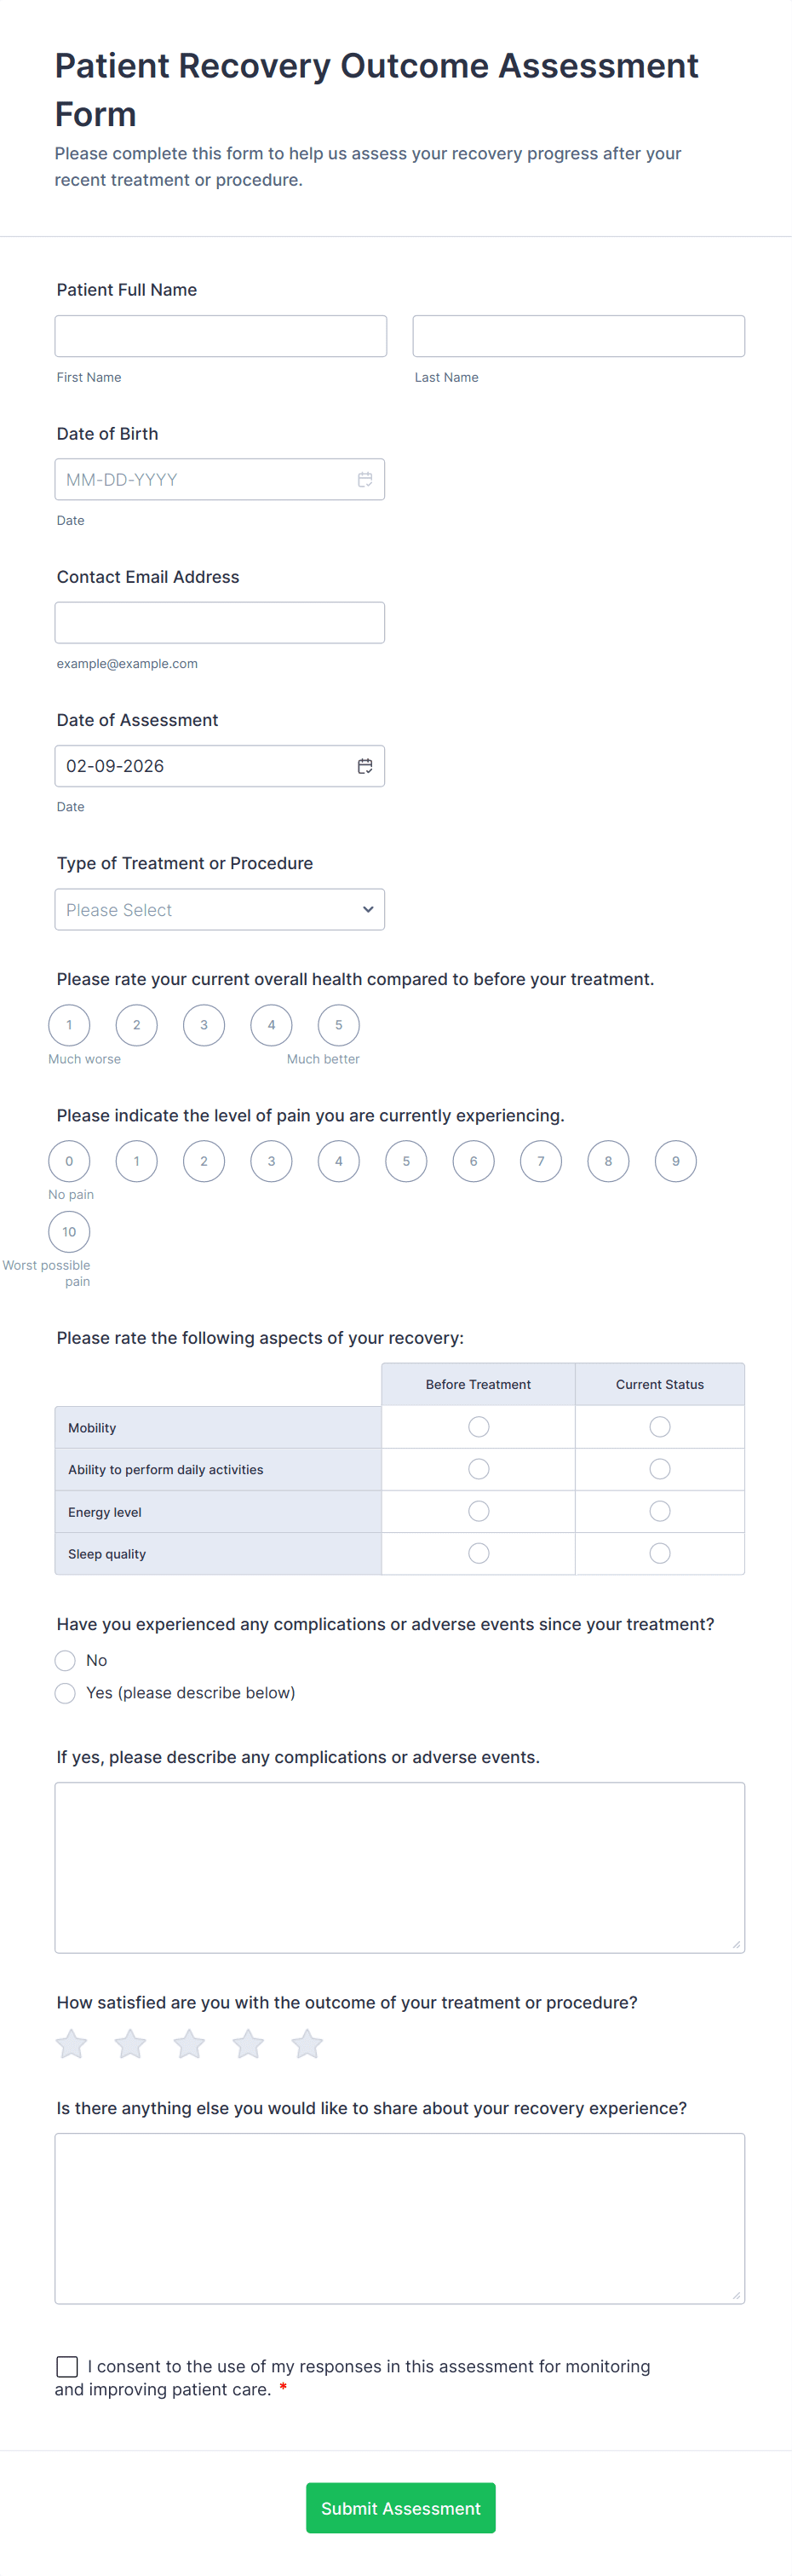
Task: Choose pain level 0, no pain
Action: click(x=69, y=1161)
